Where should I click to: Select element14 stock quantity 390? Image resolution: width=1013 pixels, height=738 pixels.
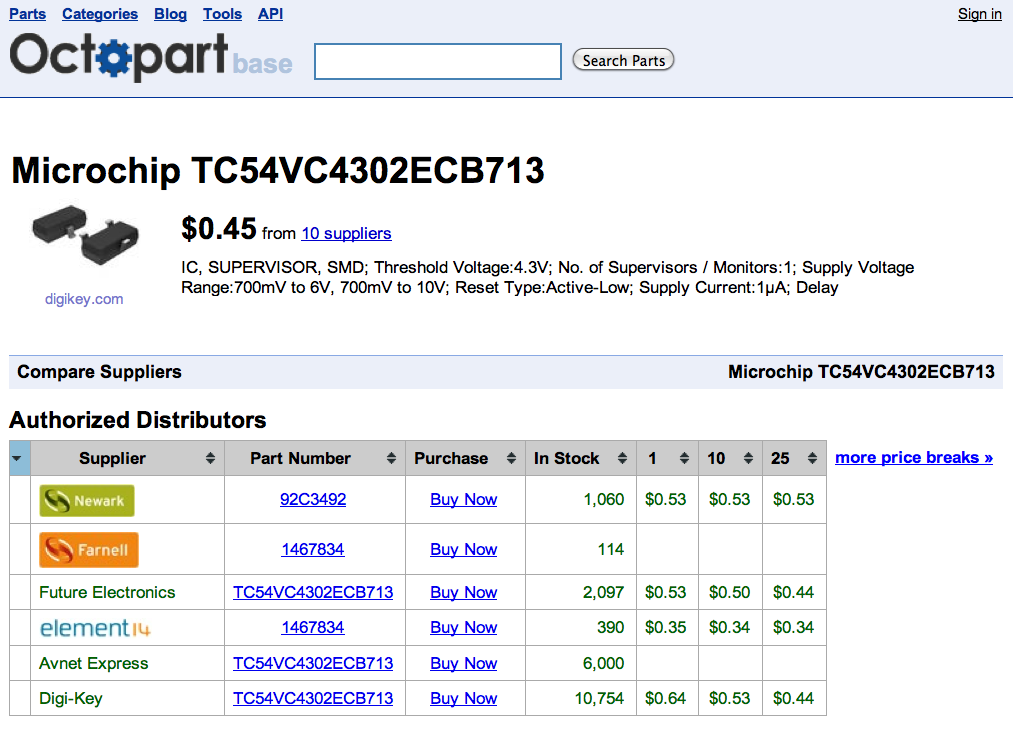[x=611, y=627]
